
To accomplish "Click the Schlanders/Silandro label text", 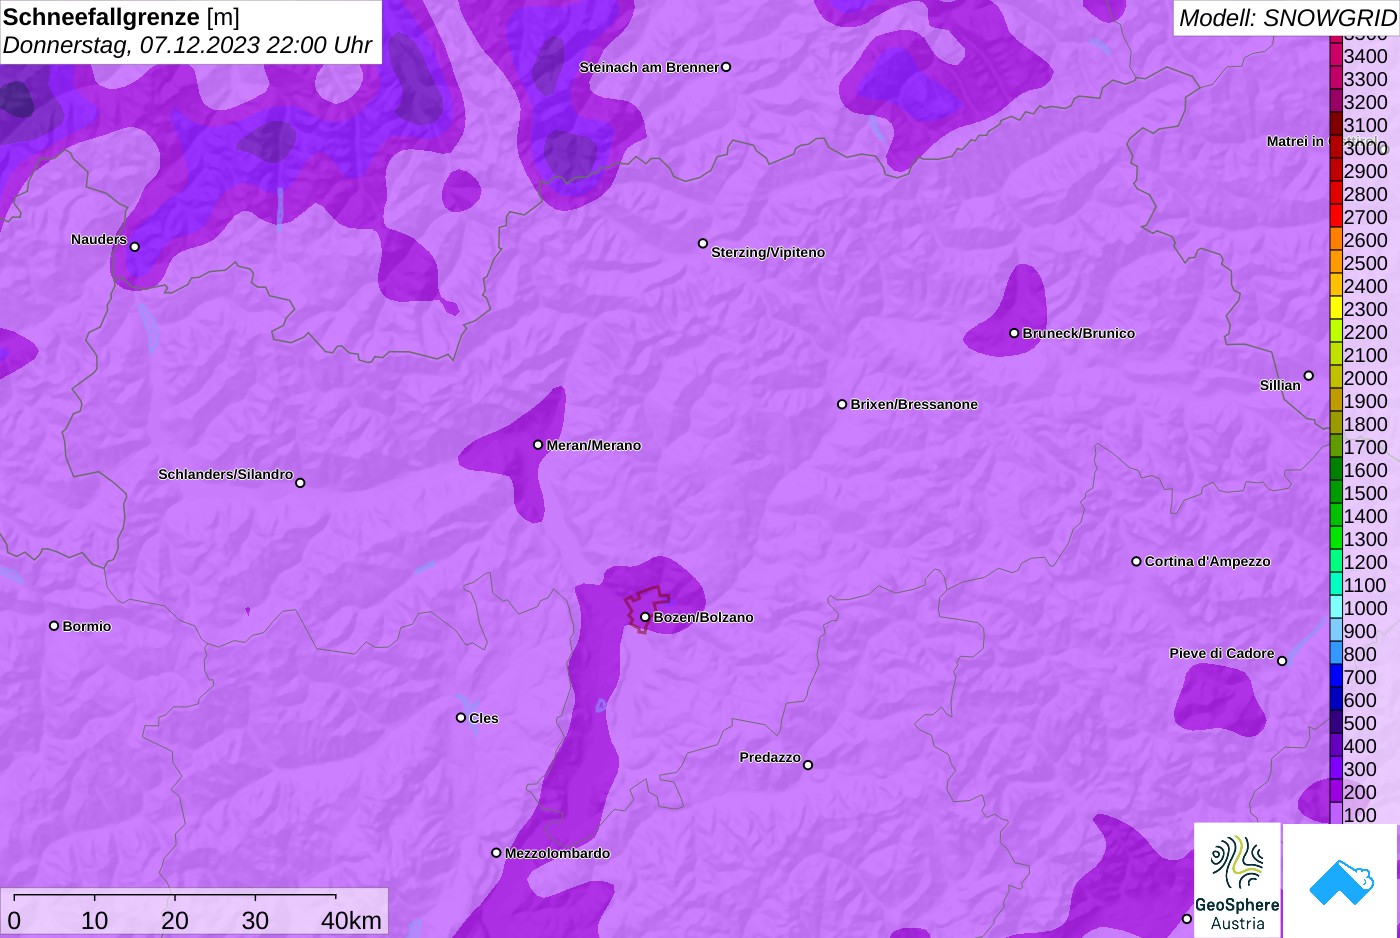I will [225, 474].
